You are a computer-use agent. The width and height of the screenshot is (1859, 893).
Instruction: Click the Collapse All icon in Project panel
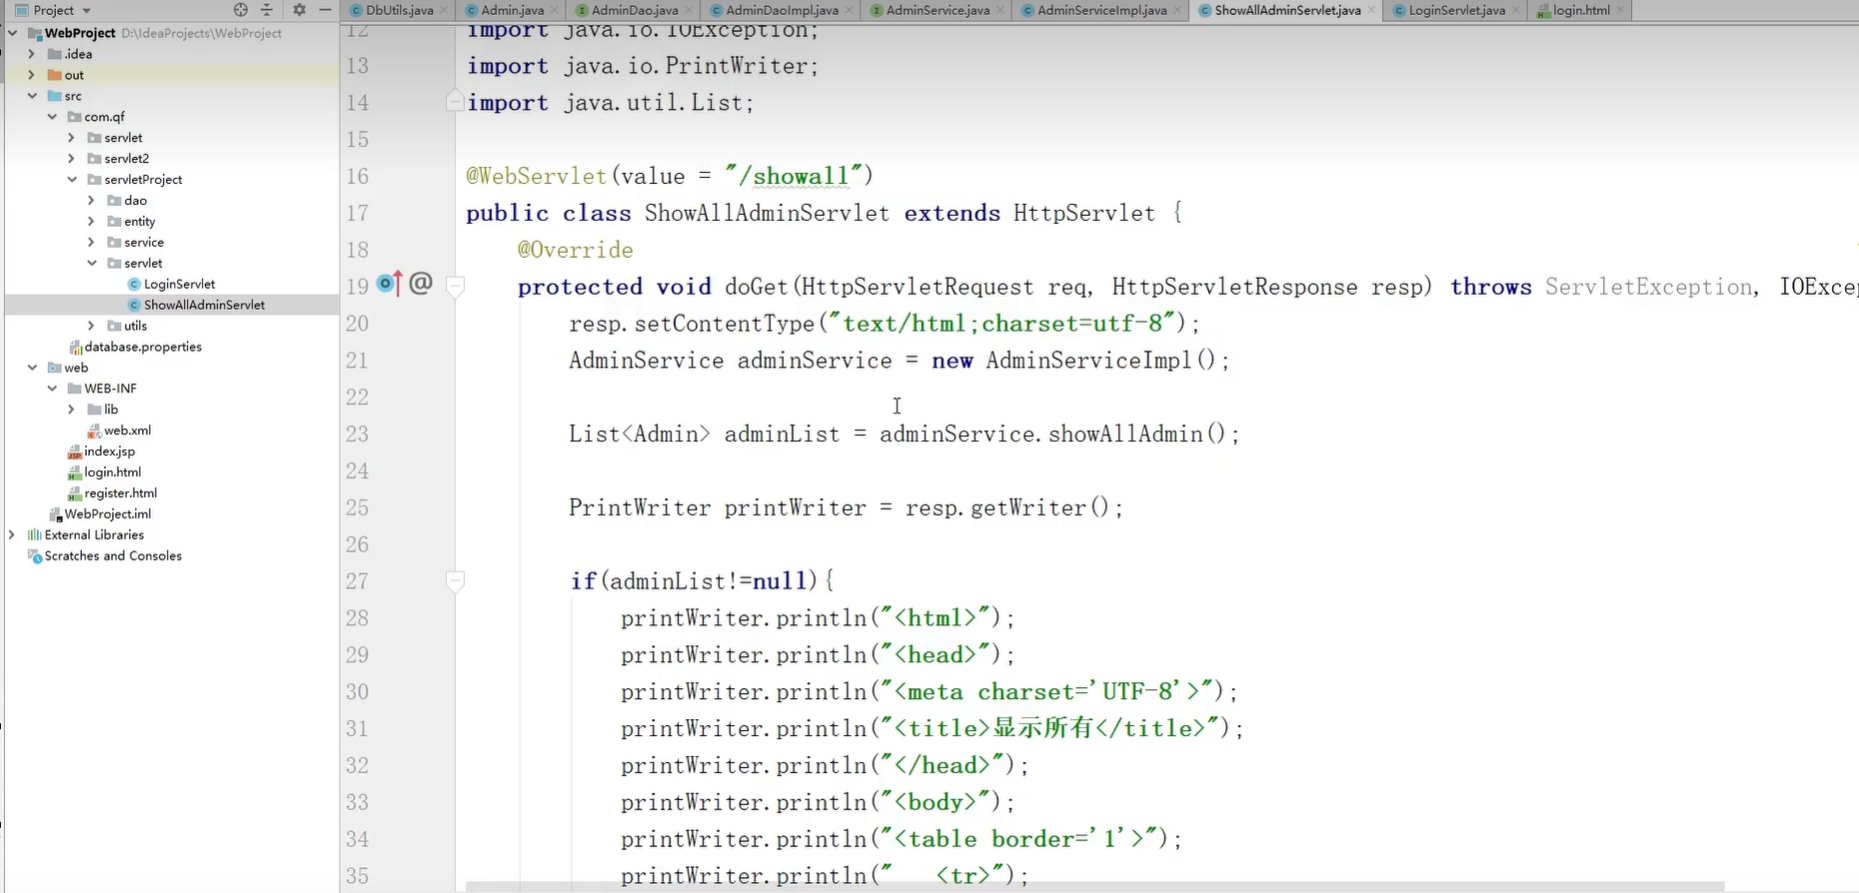(267, 10)
